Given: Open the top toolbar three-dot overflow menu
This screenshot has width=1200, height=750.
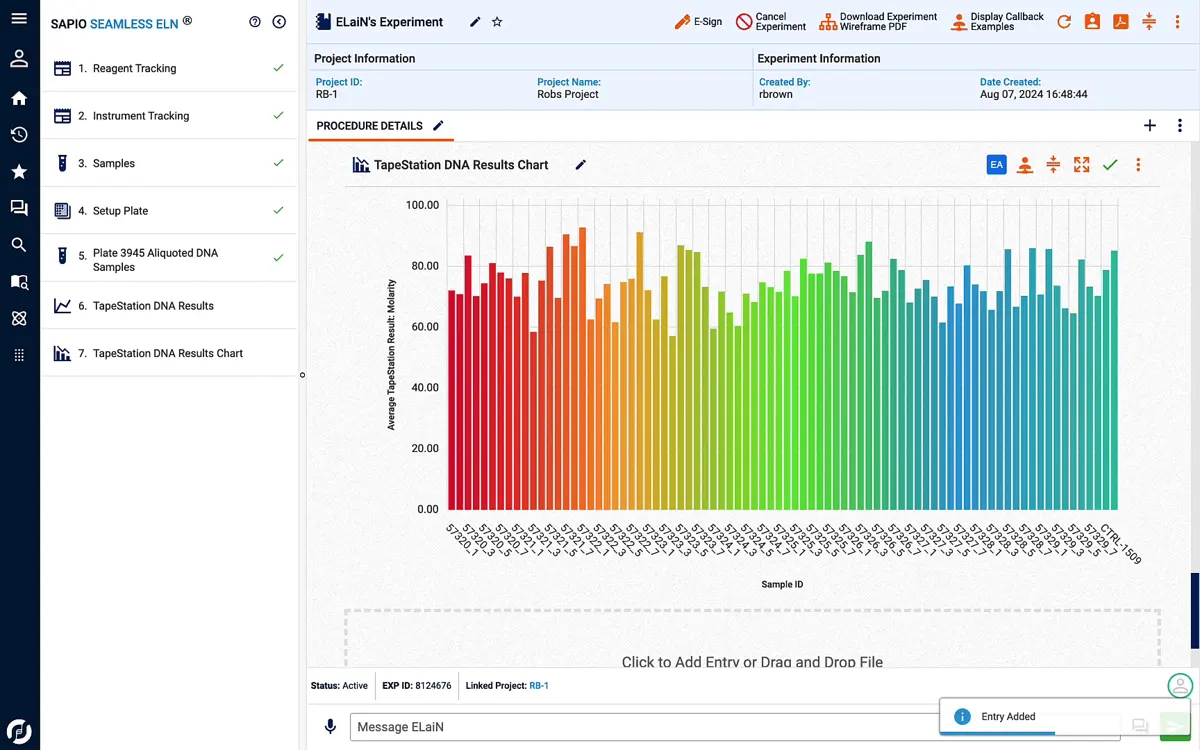Looking at the screenshot, I should 1177,22.
